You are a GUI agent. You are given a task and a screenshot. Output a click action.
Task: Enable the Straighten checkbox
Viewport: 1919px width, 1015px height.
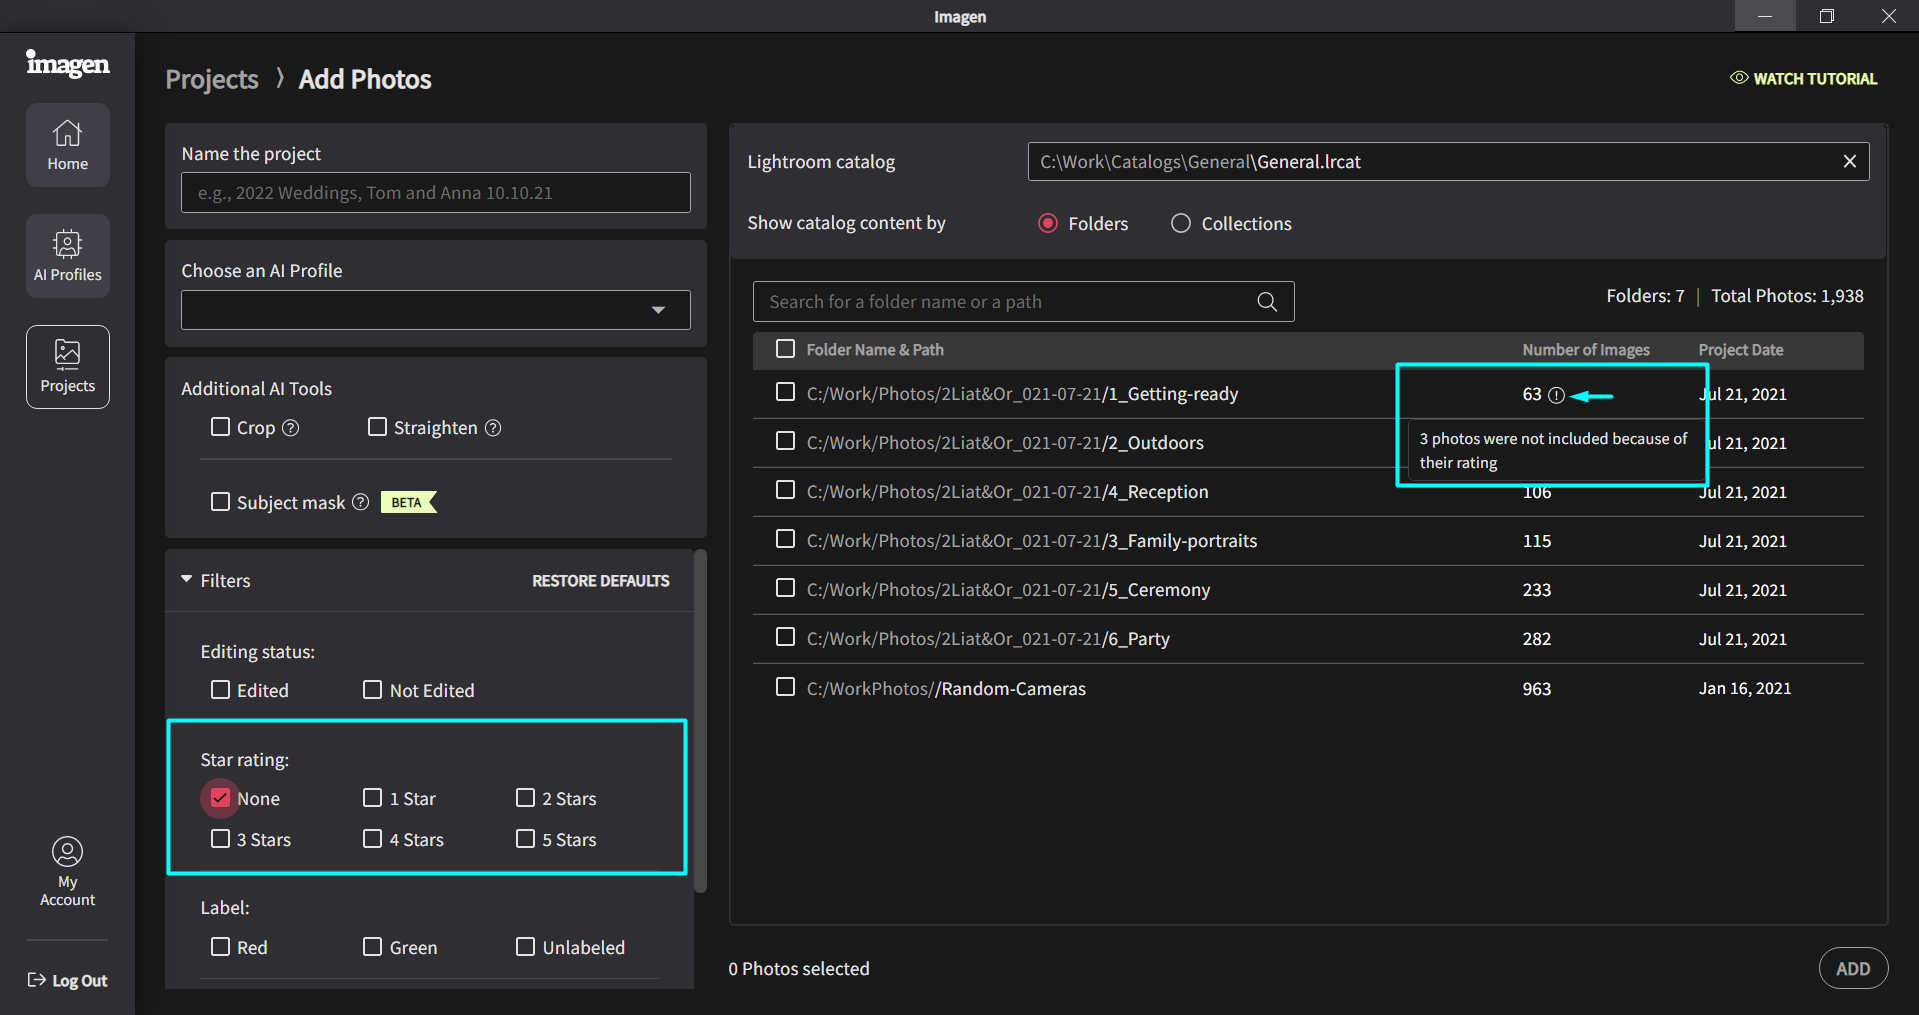[x=377, y=427]
